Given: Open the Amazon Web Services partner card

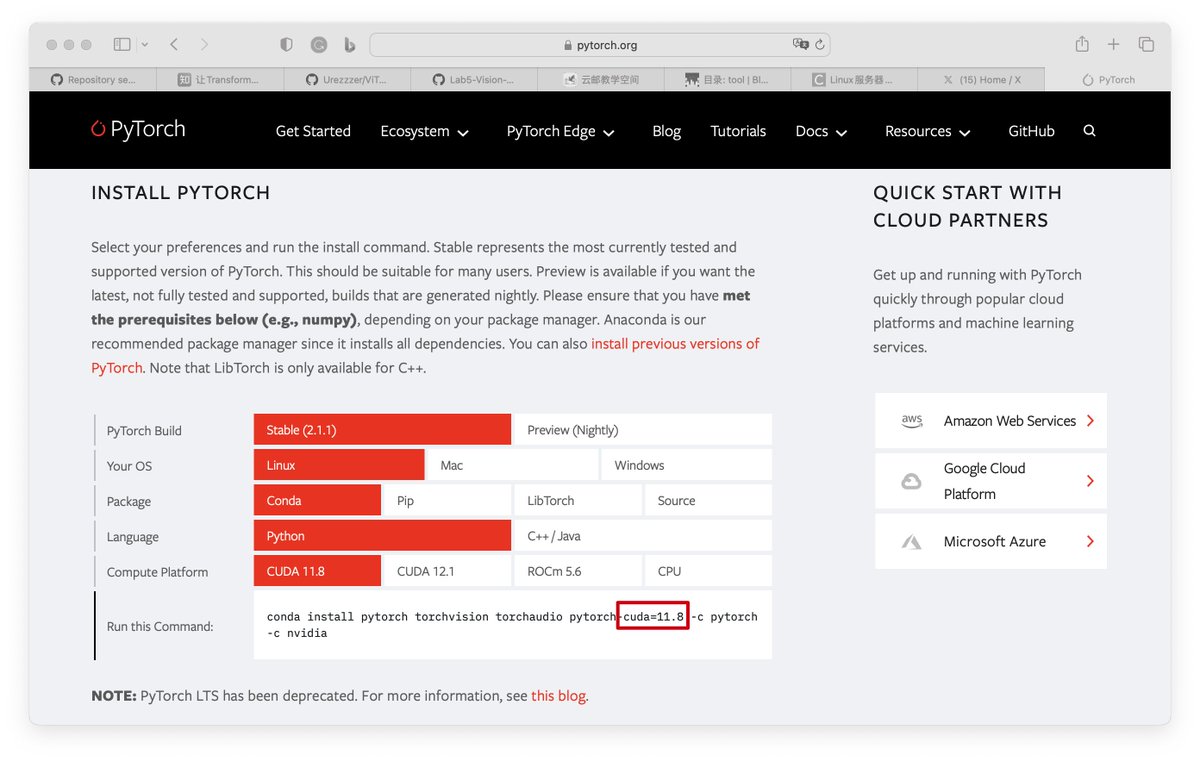Looking at the screenshot, I should tap(990, 421).
